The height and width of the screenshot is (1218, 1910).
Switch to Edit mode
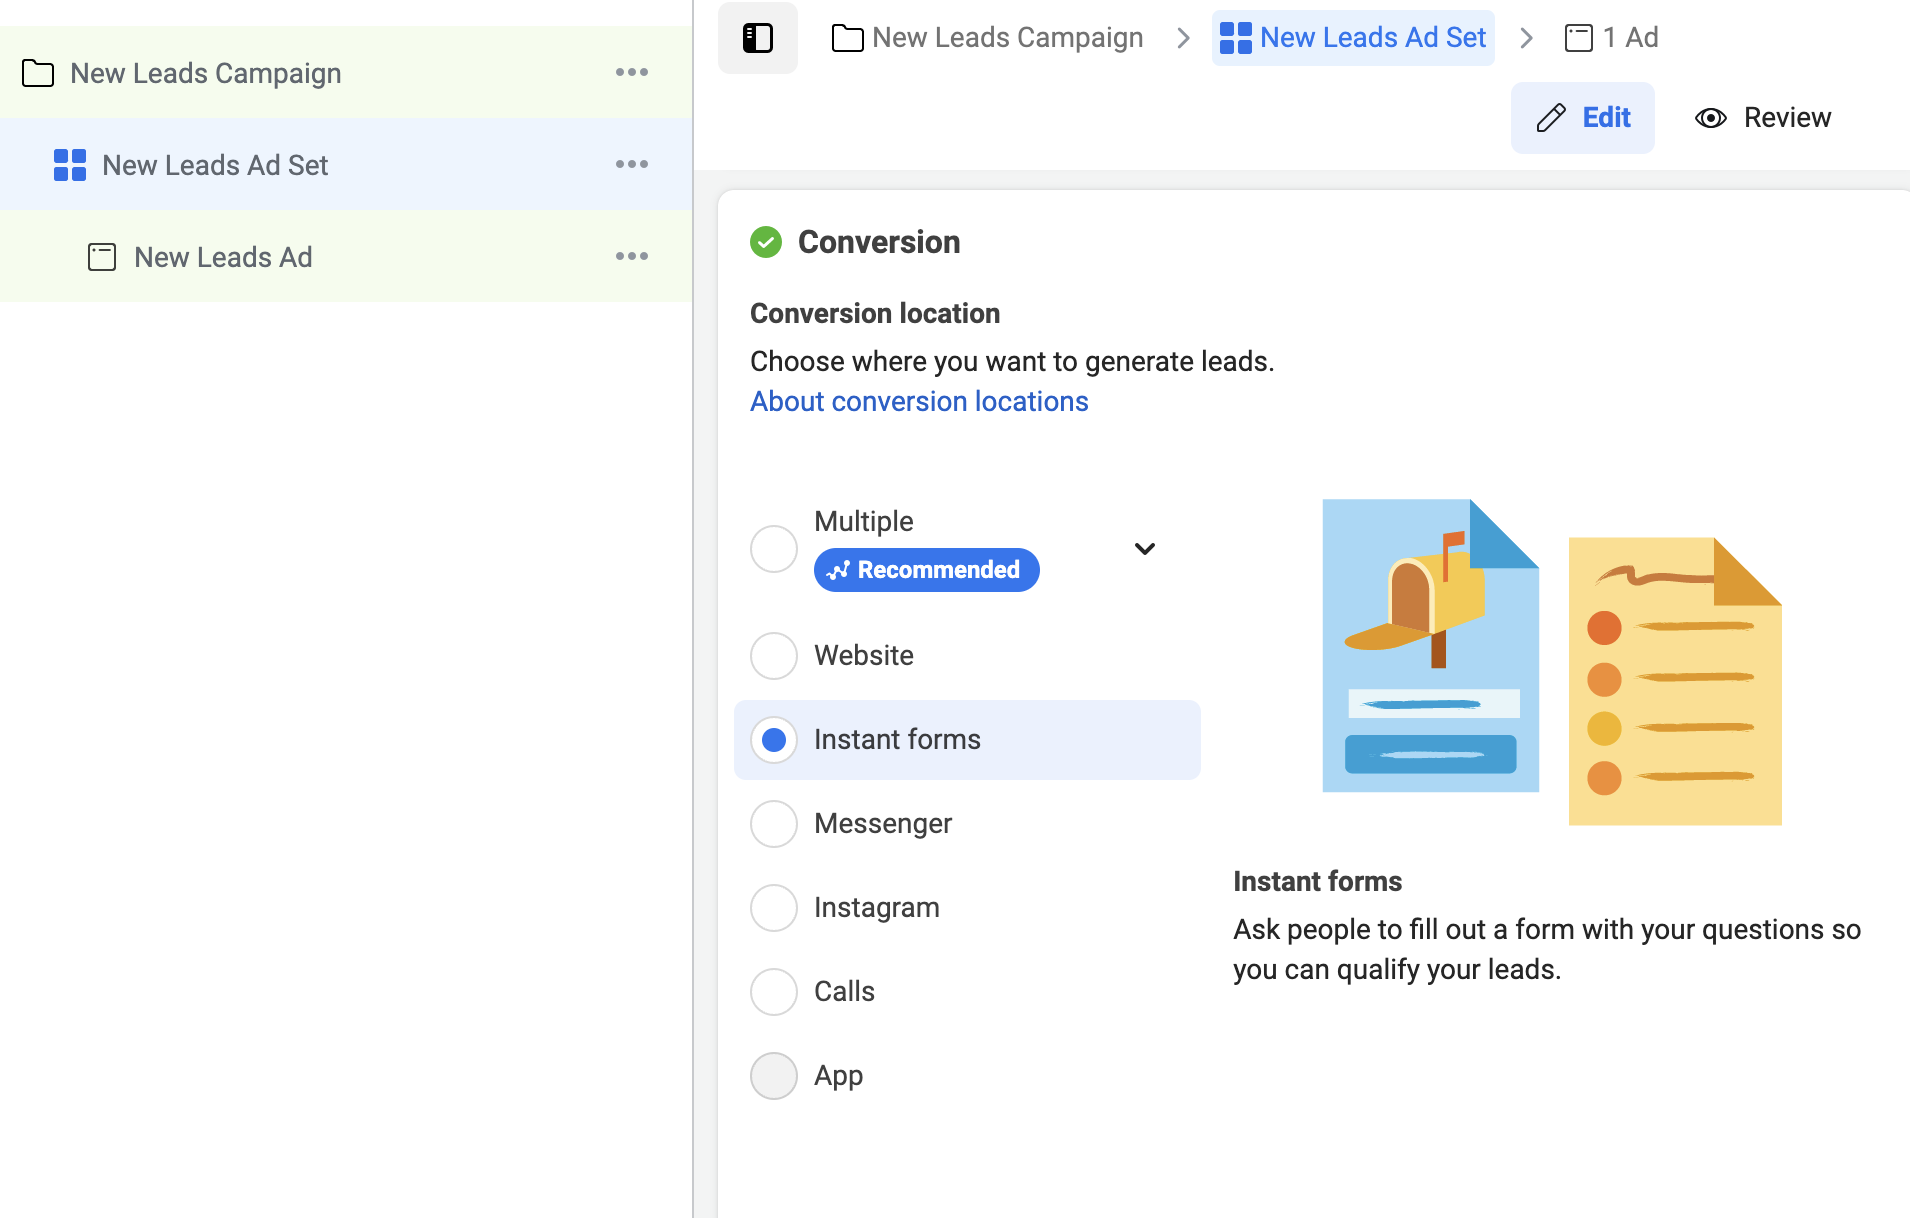1583,118
